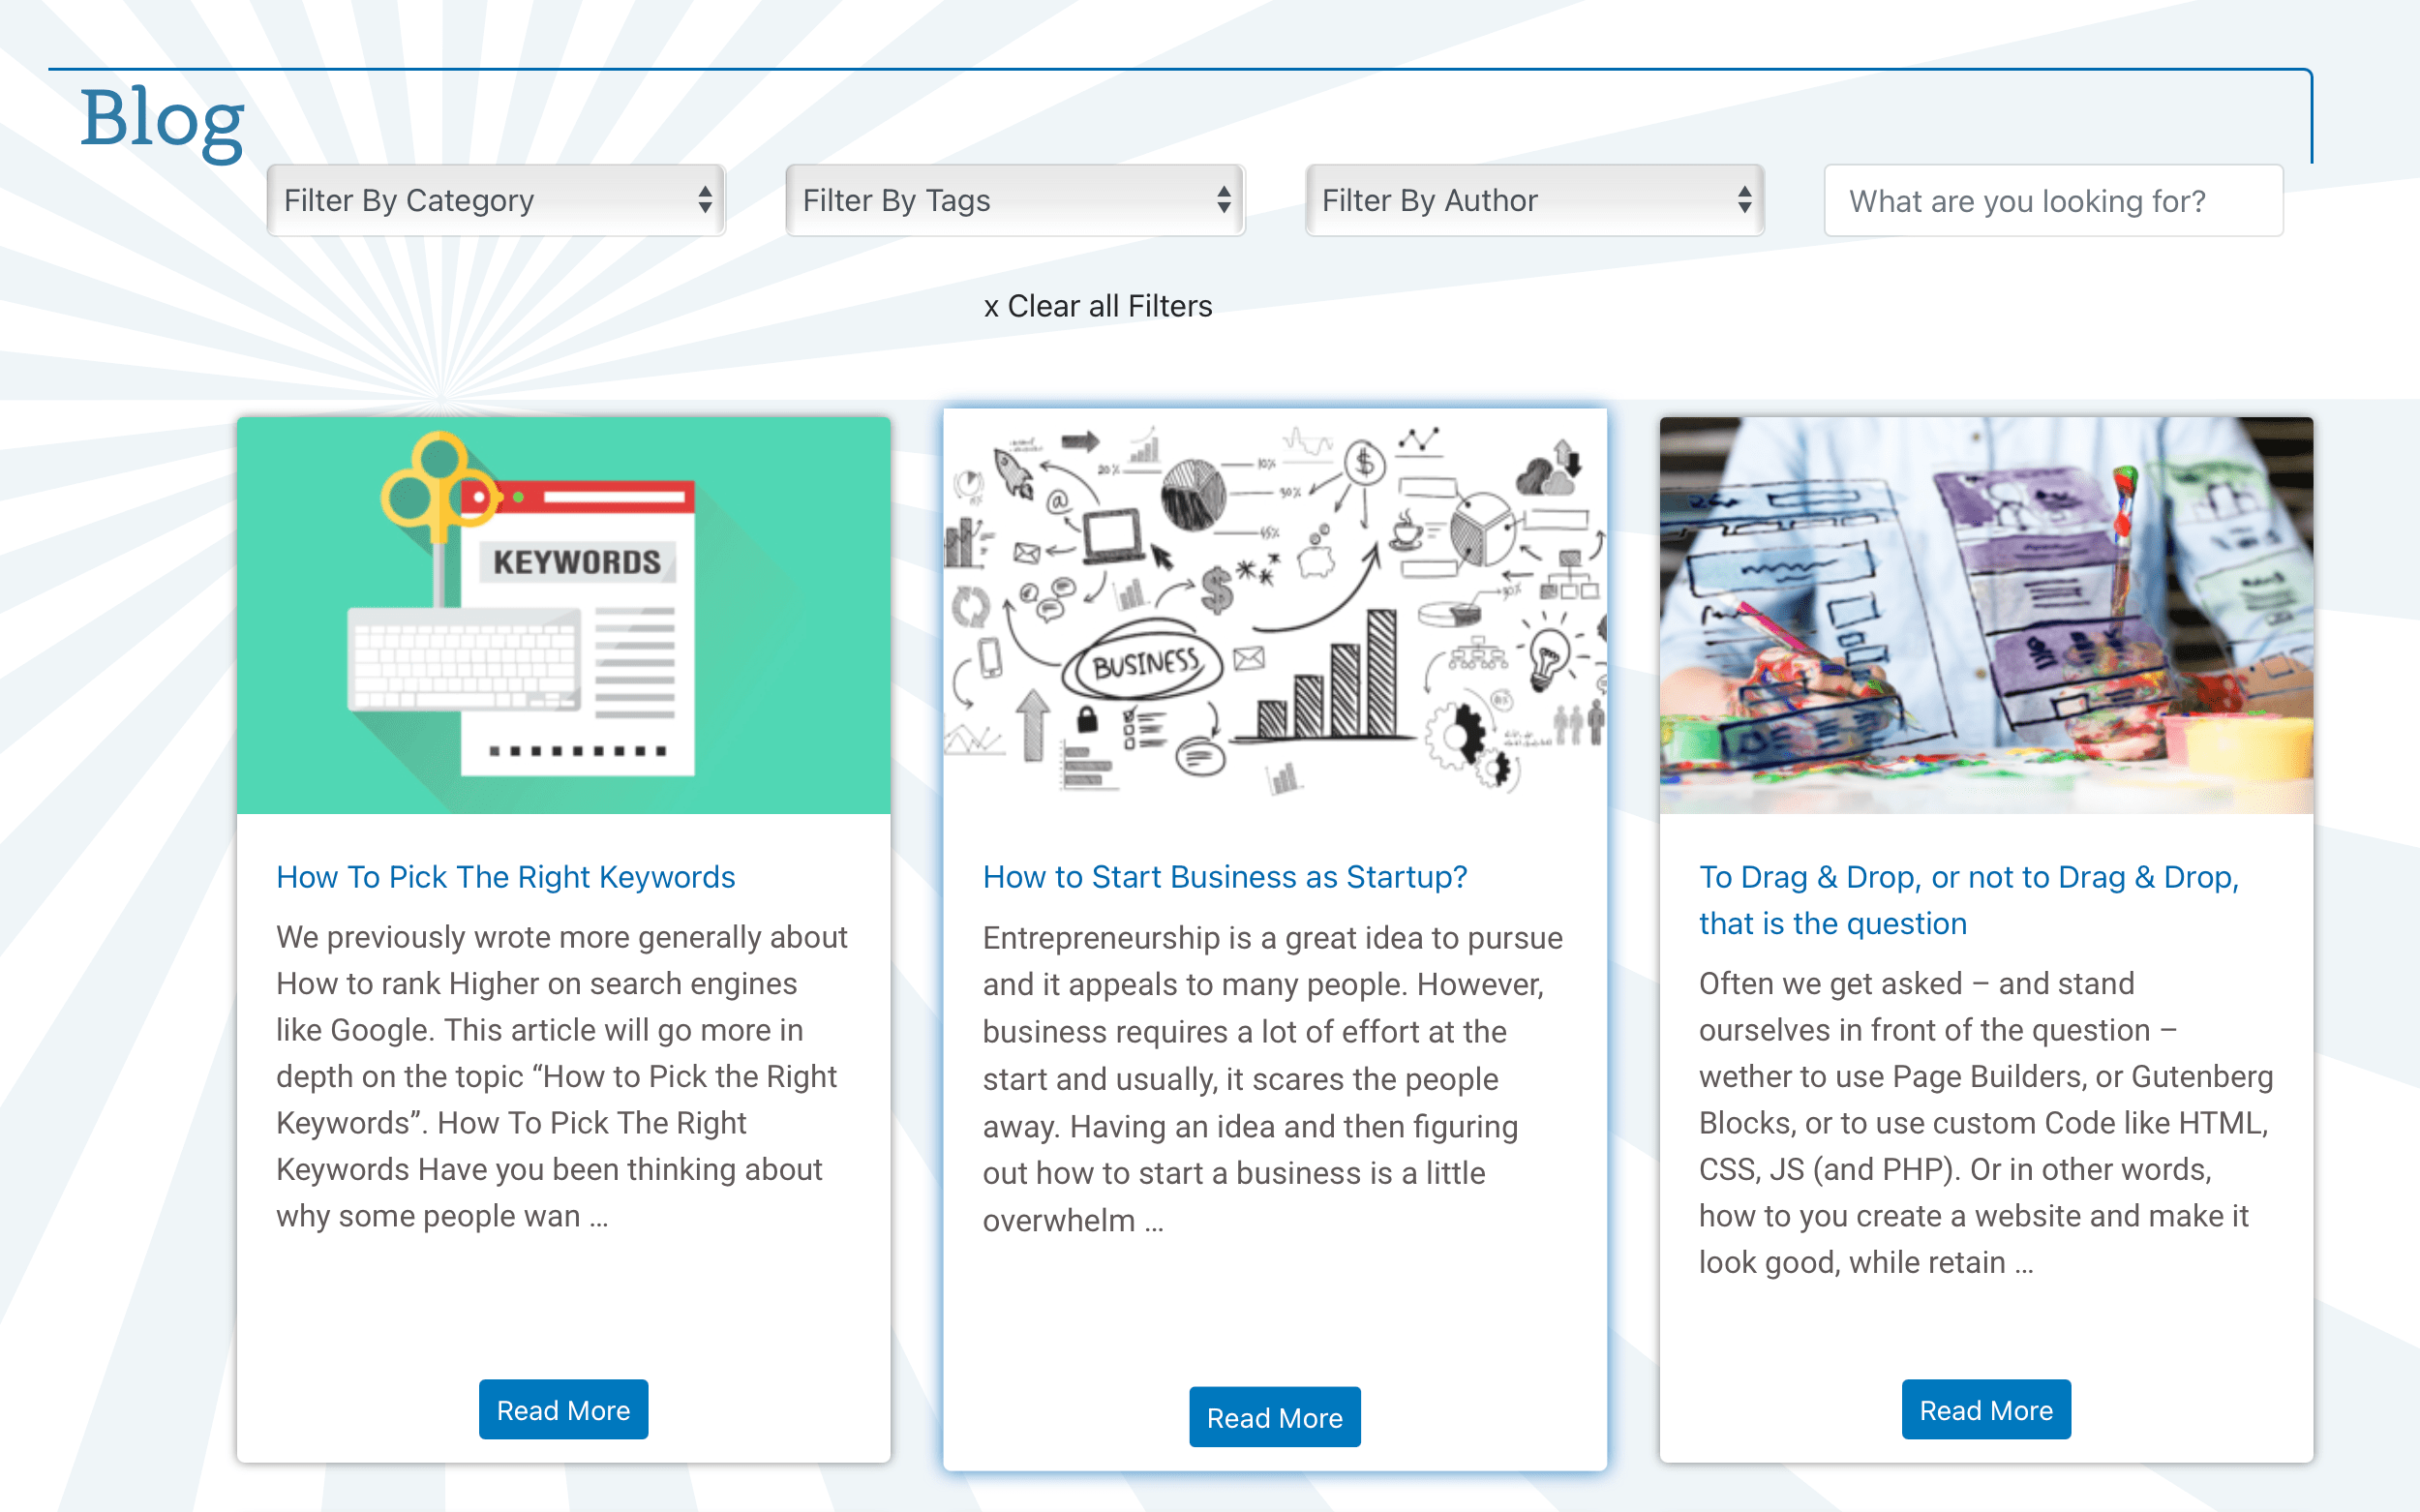Open the Filter By Tags dropdown

tap(1015, 200)
